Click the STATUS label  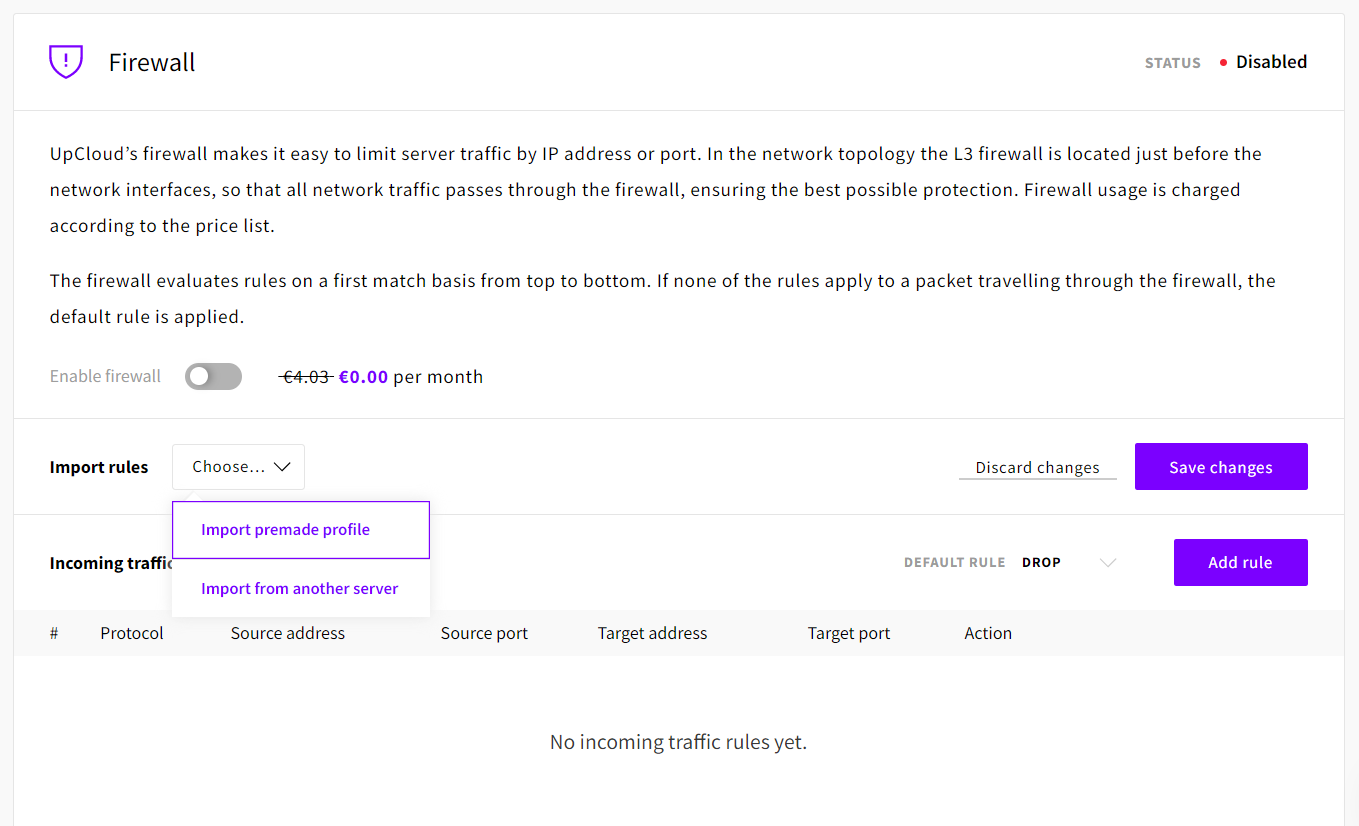(x=1173, y=63)
